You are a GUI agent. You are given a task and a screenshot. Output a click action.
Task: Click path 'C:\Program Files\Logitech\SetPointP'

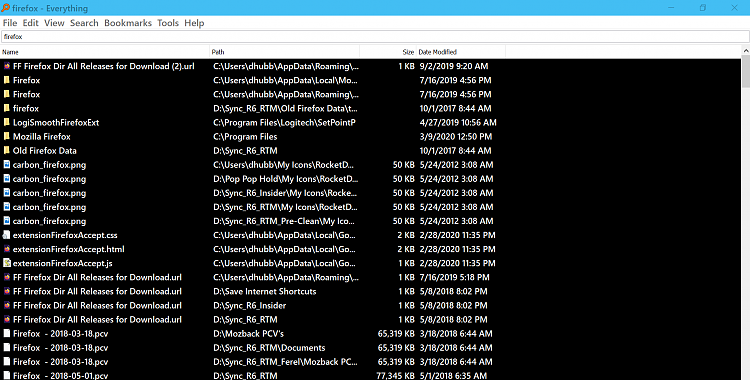tap(284, 123)
